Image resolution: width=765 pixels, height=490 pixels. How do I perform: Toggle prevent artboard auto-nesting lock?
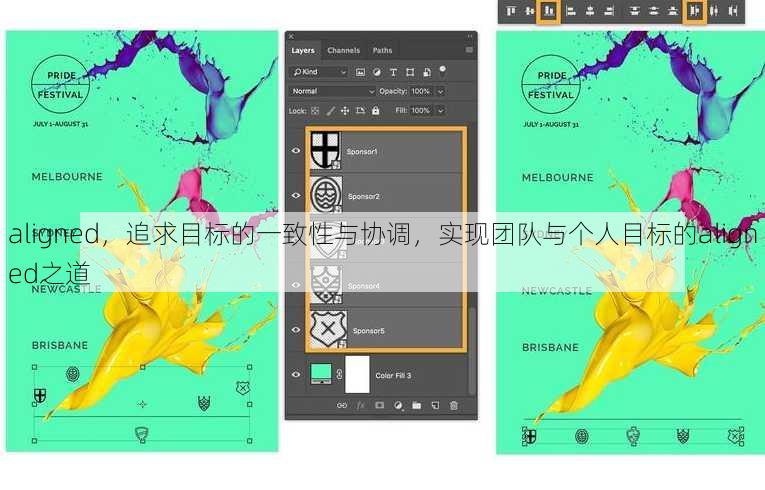[360, 111]
